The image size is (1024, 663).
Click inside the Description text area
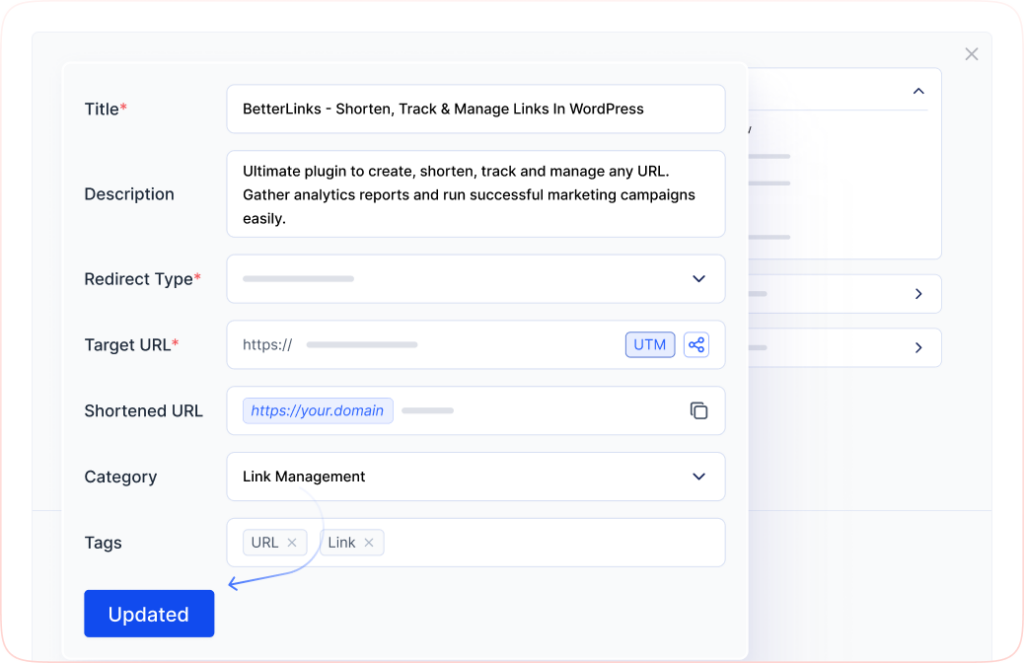(475, 193)
